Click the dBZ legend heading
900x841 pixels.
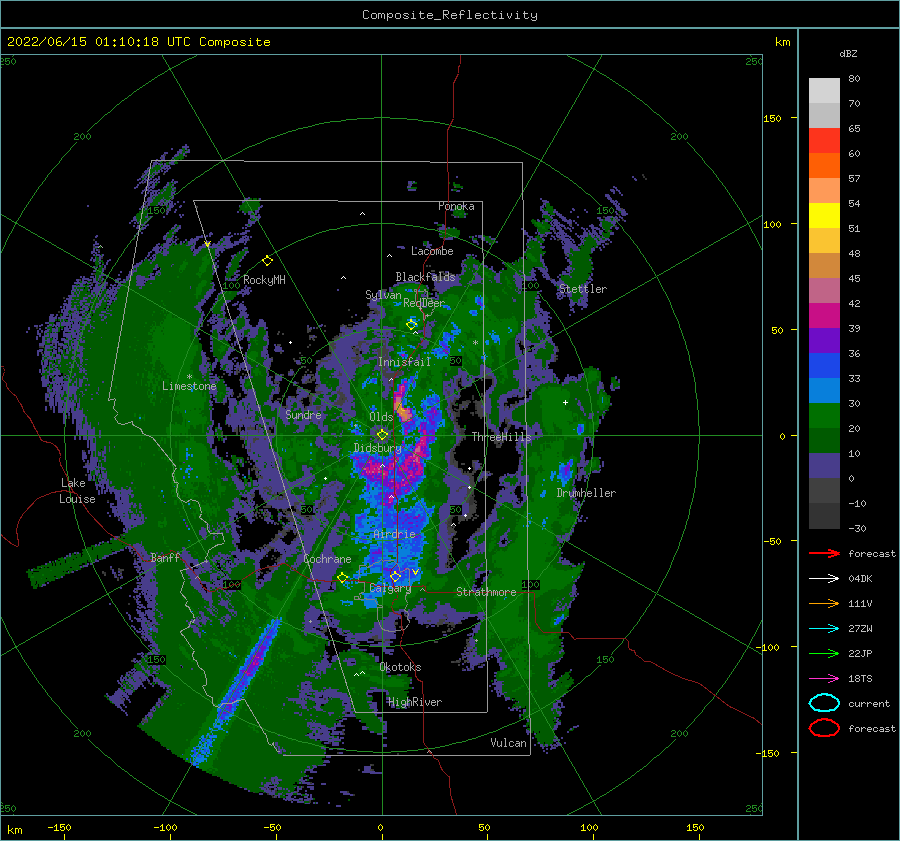(848, 54)
